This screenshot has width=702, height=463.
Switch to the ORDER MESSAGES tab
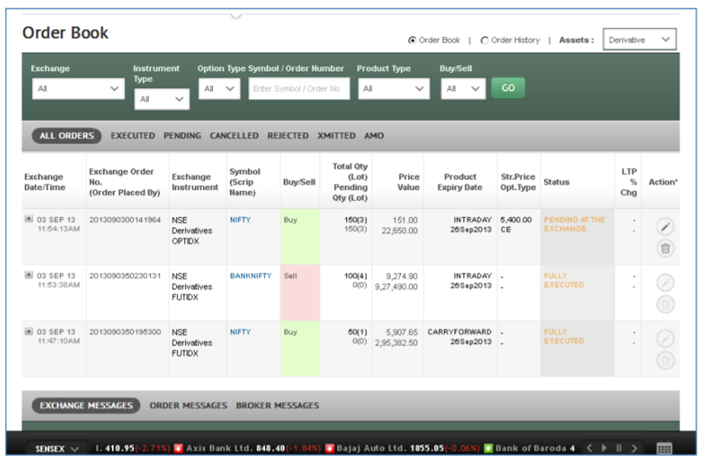tap(188, 406)
